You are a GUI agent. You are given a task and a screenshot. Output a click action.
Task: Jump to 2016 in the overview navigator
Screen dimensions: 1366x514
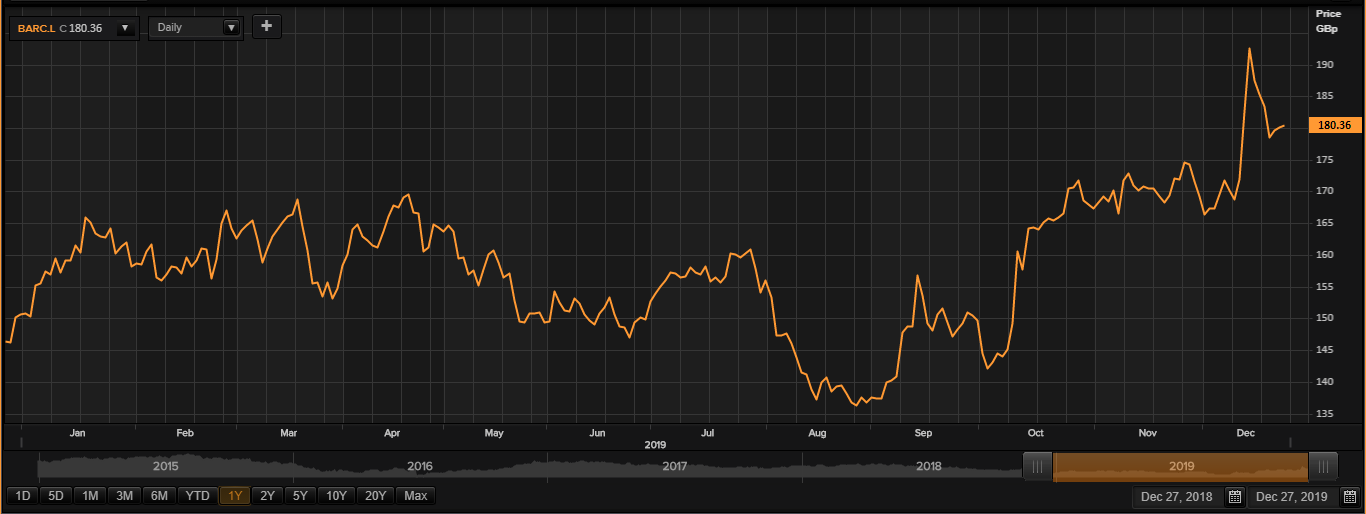pyautogui.click(x=420, y=466)
